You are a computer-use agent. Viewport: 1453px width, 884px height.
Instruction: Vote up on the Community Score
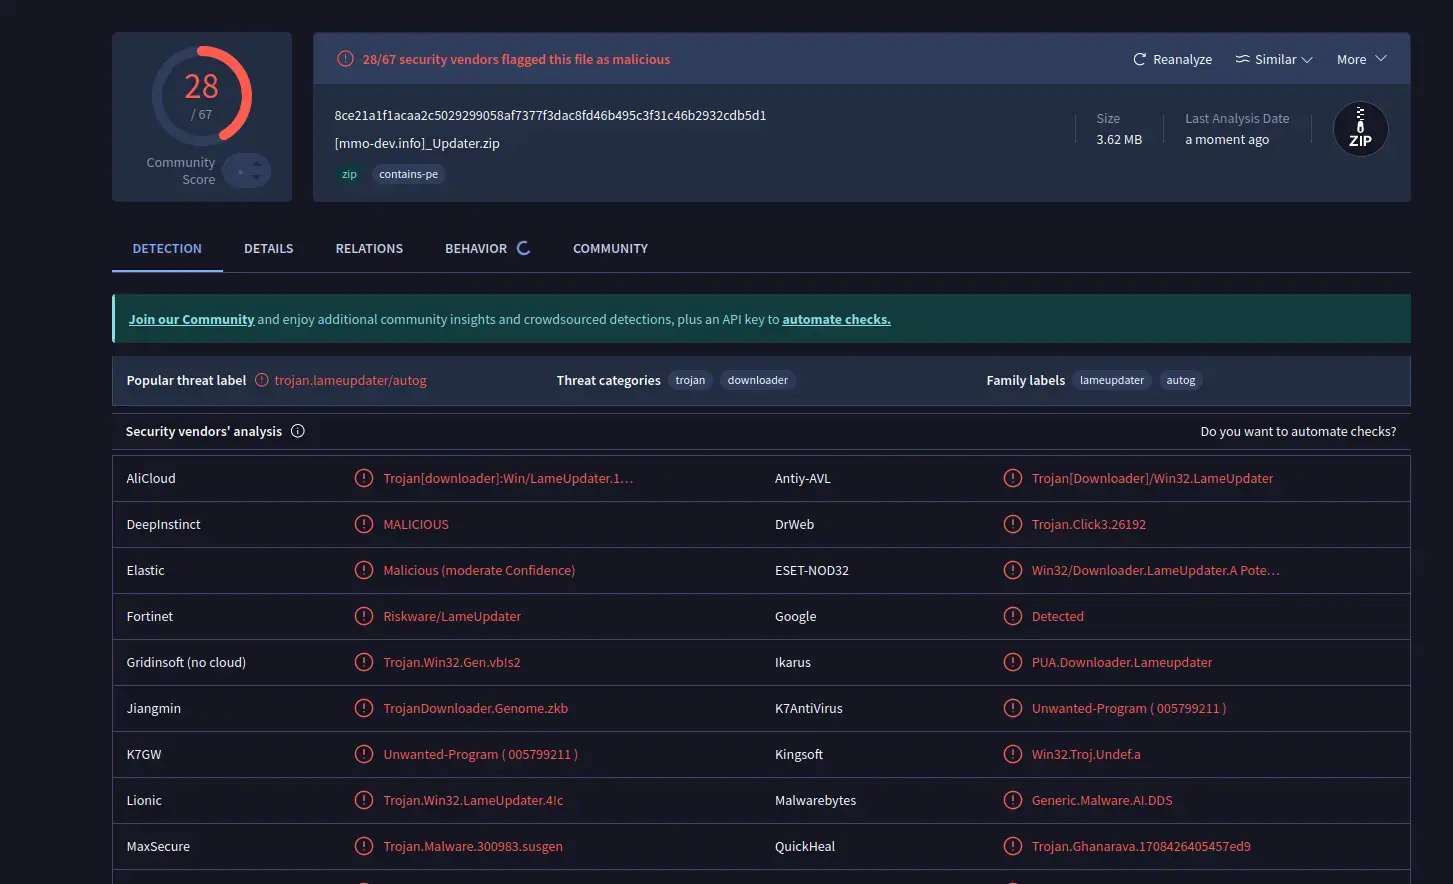257,163
